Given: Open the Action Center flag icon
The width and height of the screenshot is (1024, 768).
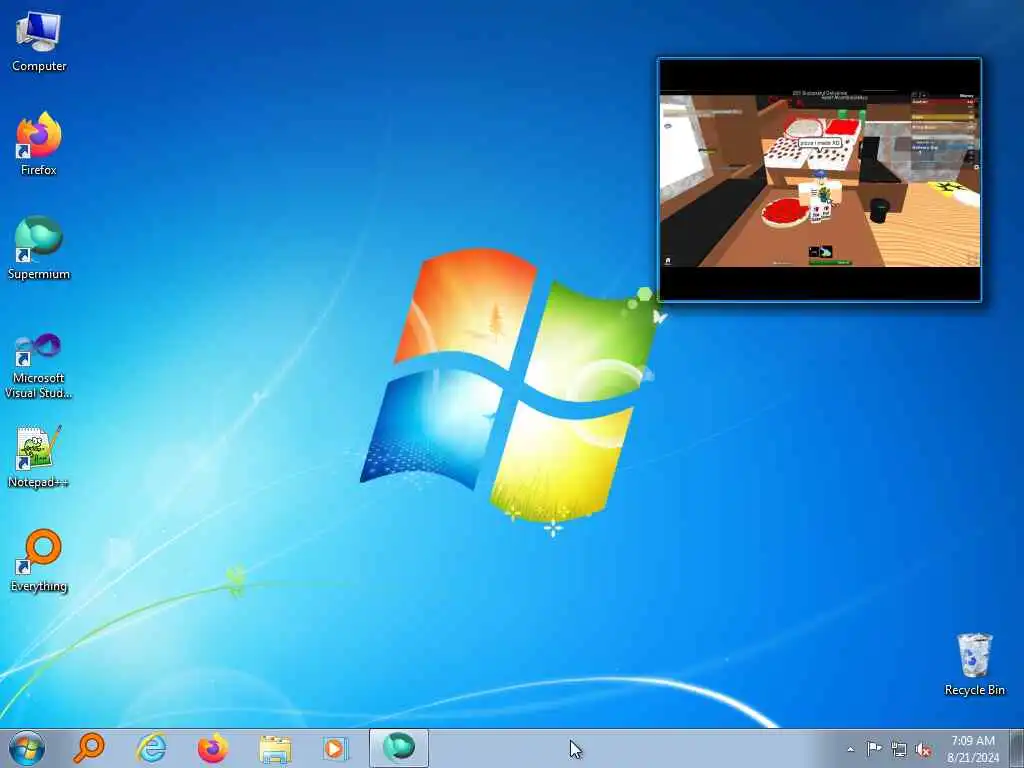Looking at the screenshot, I should 874,748.
